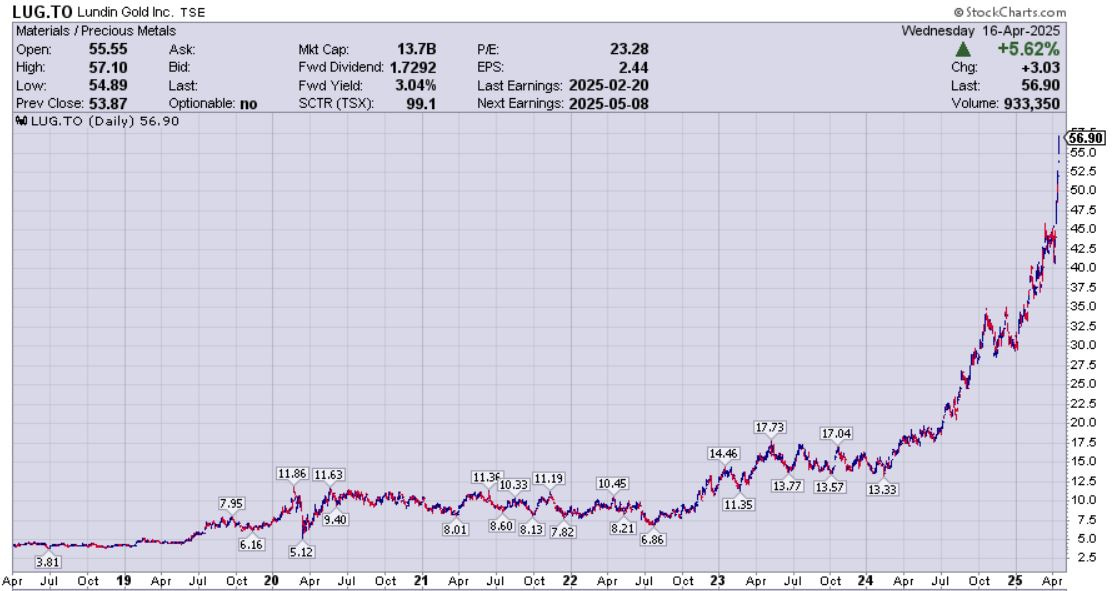Screen dimensions: 1116x591
Task: Click the '7.82' trough price label
Action: [x=562, y=532]
